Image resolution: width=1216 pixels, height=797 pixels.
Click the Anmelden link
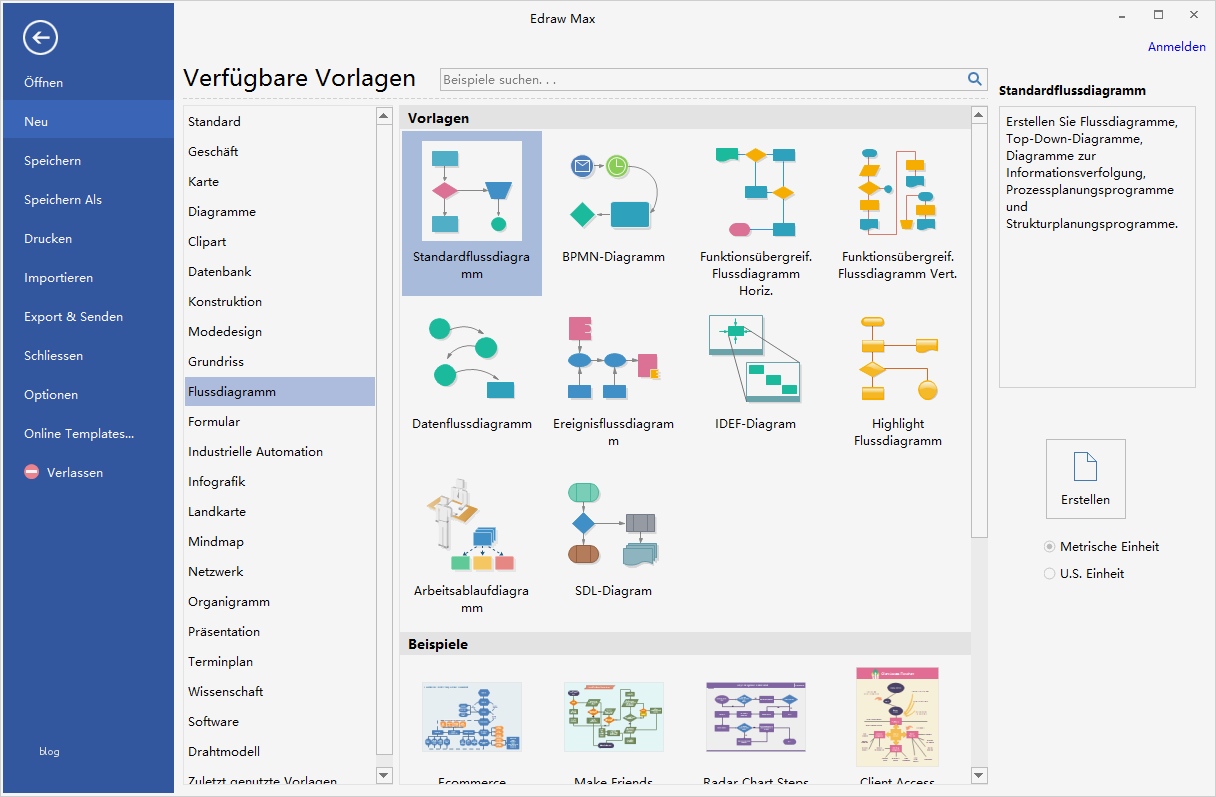click(x=1176, y=46)
